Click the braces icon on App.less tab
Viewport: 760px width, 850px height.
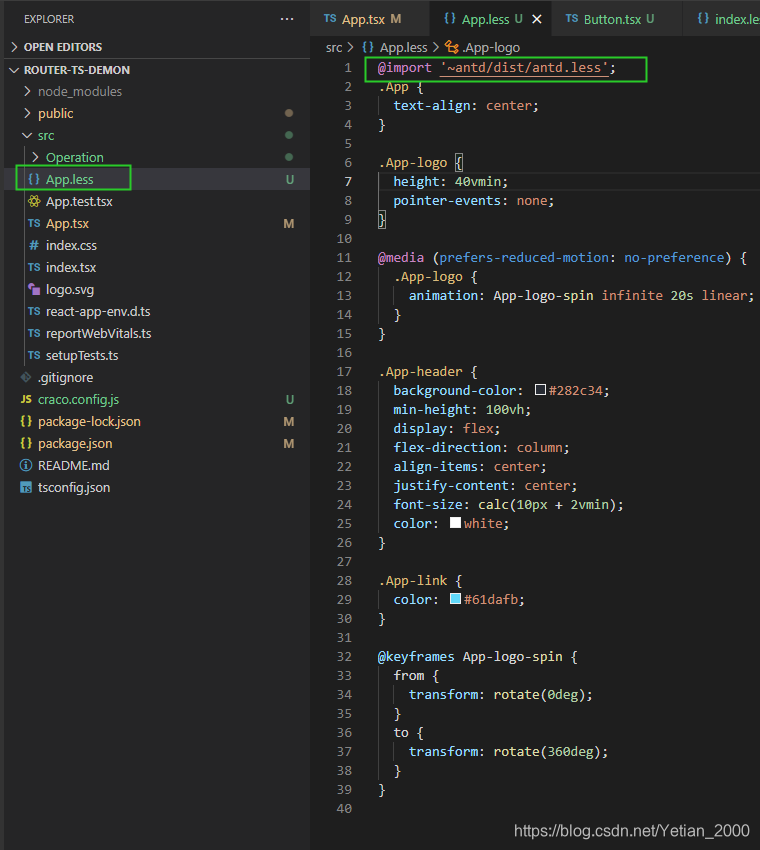[x=450, y=18]
